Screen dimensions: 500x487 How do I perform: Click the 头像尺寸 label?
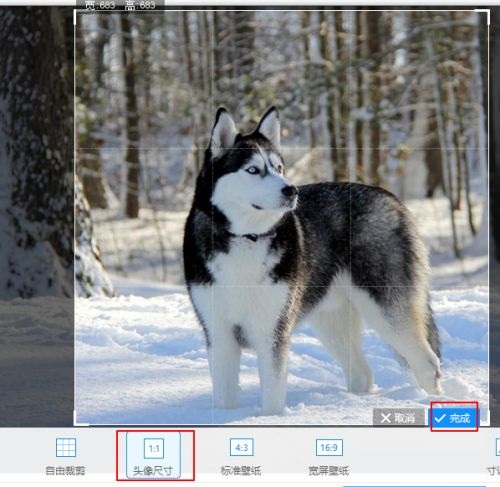[x=153, y=471]
